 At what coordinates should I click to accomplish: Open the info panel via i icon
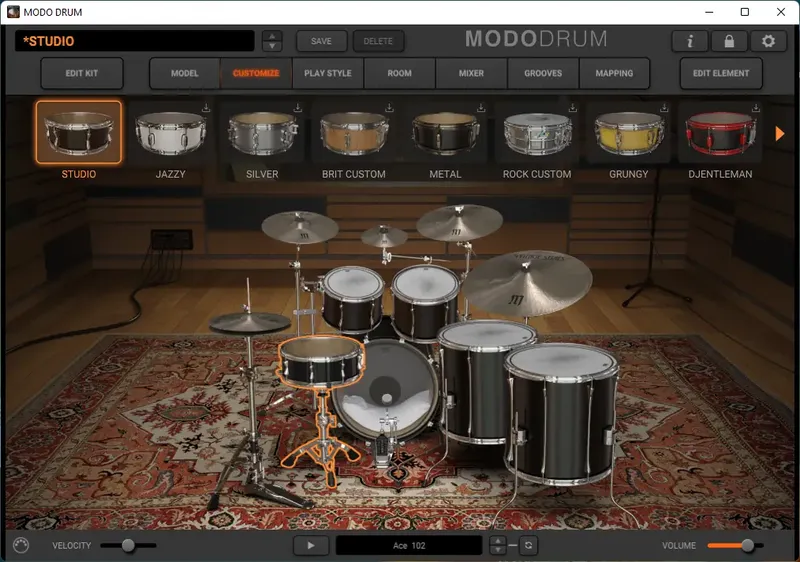(x=690, y=41)
